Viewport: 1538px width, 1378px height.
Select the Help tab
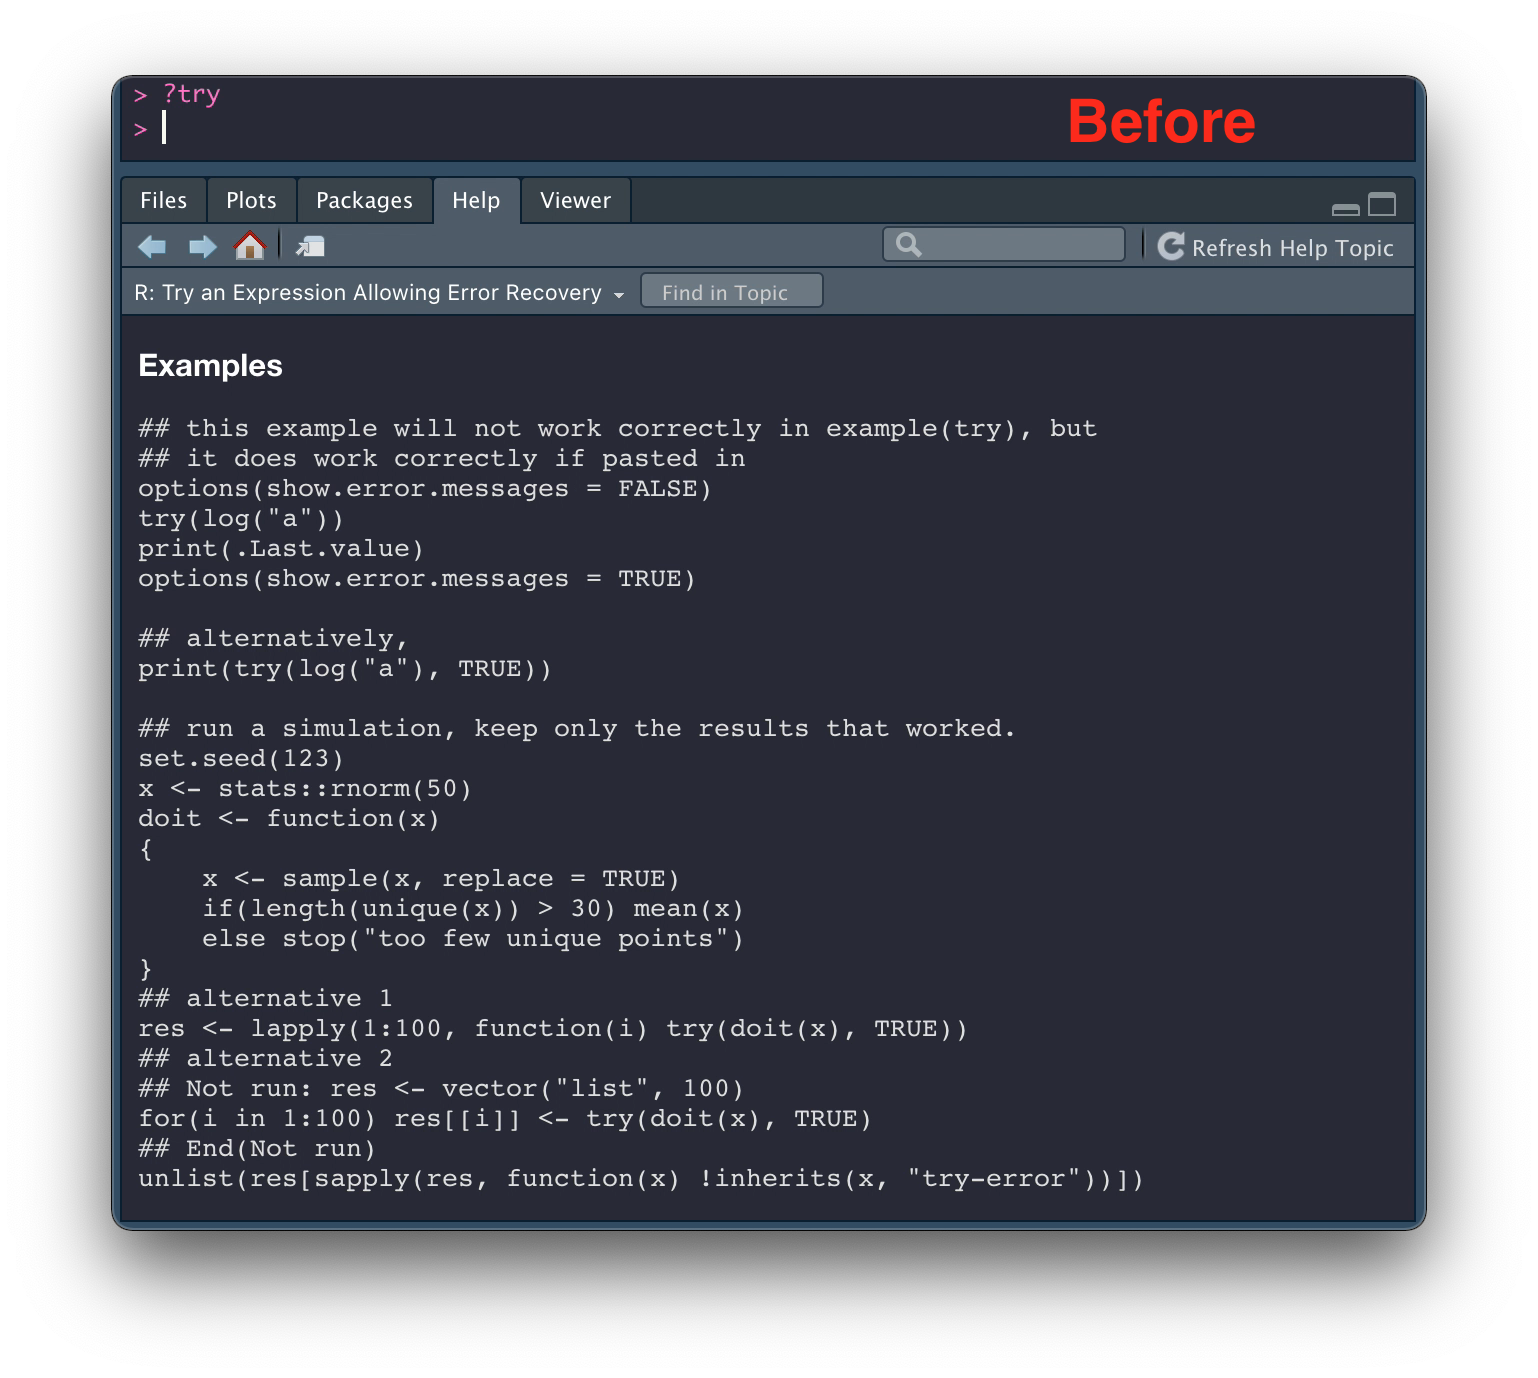click(476, 200)
